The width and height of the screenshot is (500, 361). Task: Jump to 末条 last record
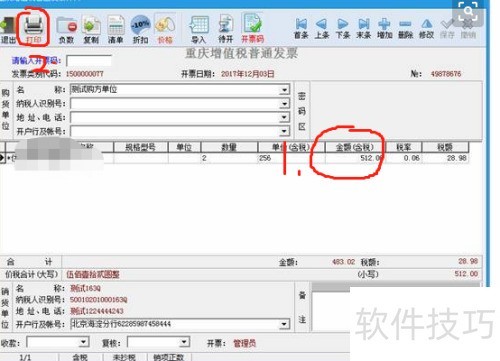(363, 28)
